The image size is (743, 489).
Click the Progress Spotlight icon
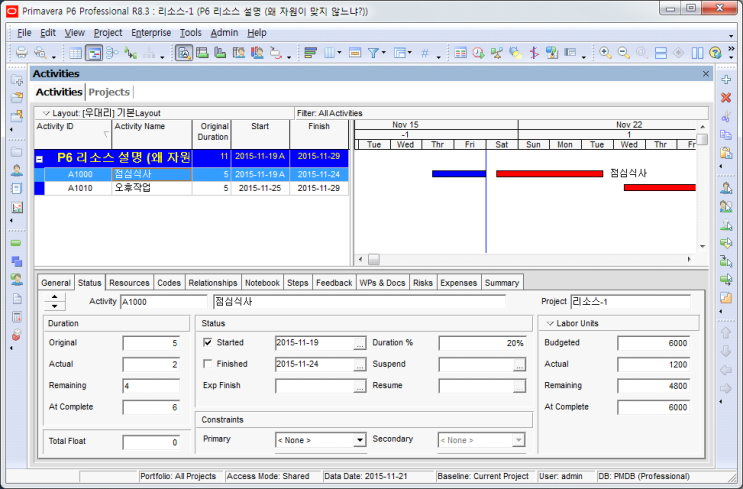tap(515, 53)
